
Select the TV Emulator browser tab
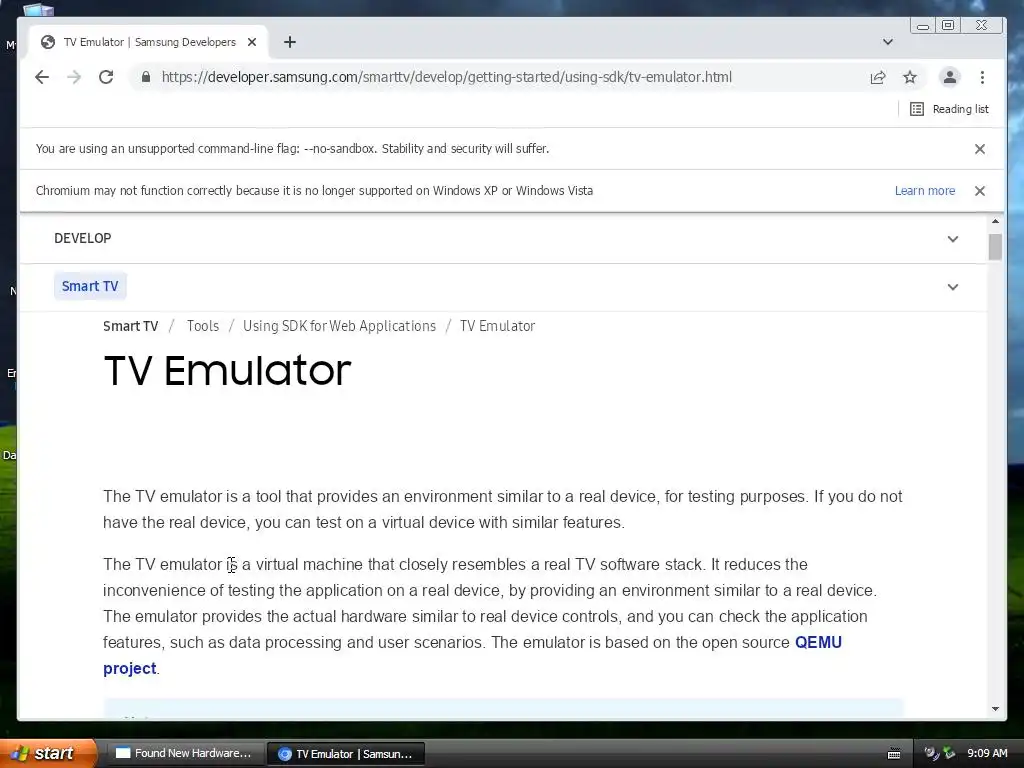click(149, 42)
